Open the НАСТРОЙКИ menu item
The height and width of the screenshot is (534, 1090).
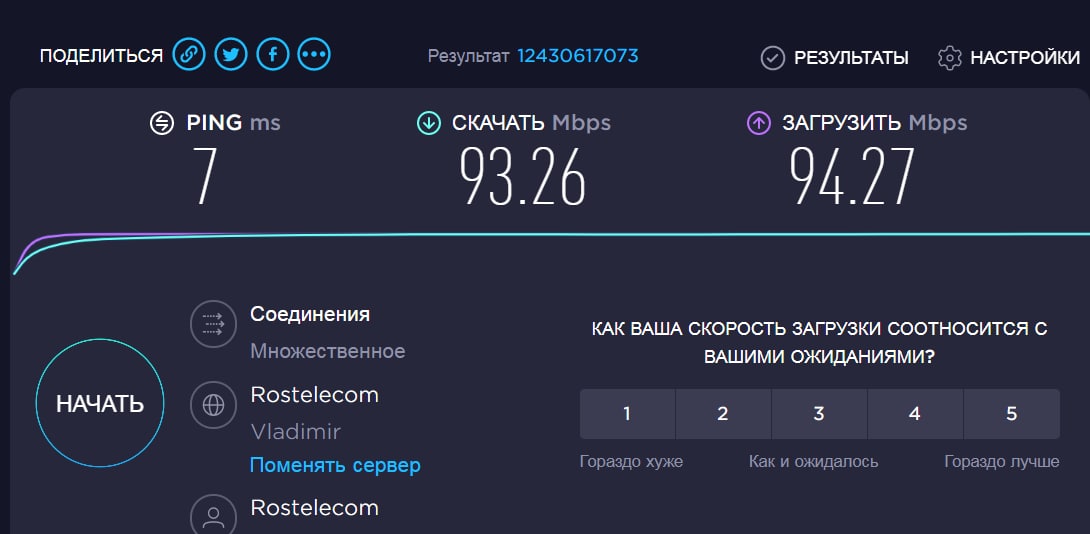pyautogui.click(x=1009, y=58)
